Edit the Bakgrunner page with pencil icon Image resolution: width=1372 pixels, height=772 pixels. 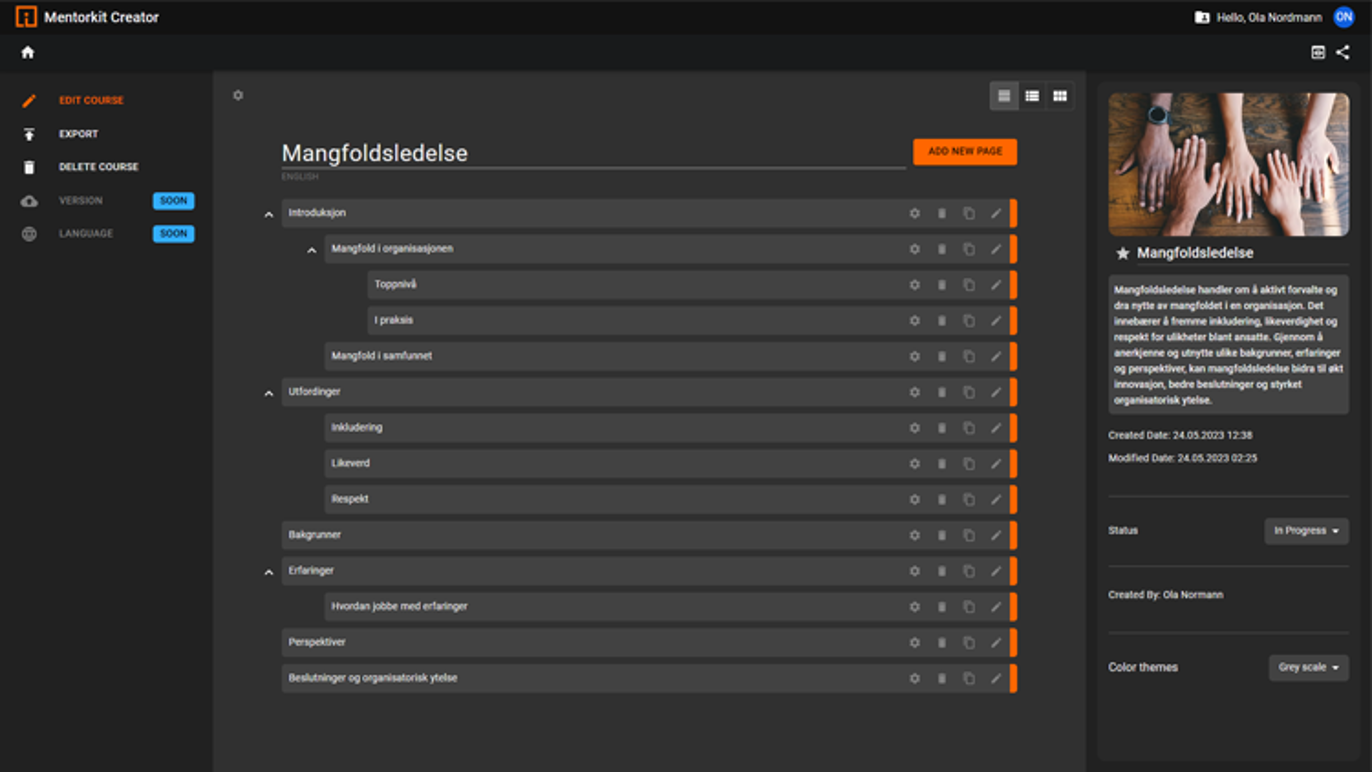[x=995, y=535]
